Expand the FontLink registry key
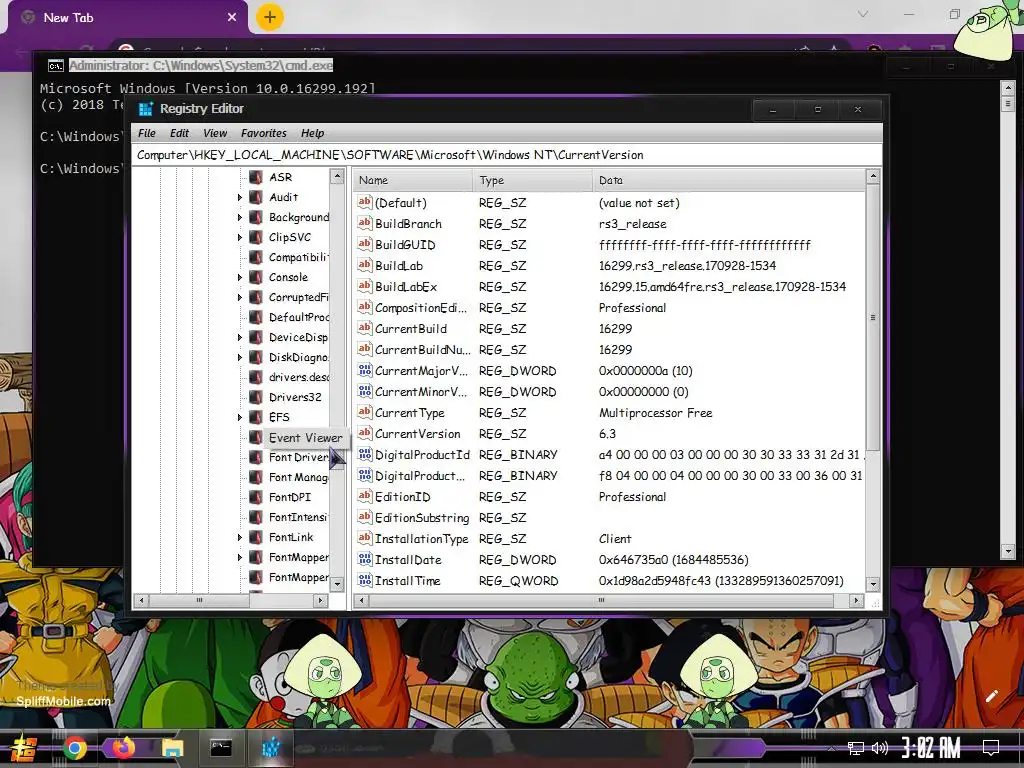1024x768 pixels. pyautogui.click(x=240, y=537)
